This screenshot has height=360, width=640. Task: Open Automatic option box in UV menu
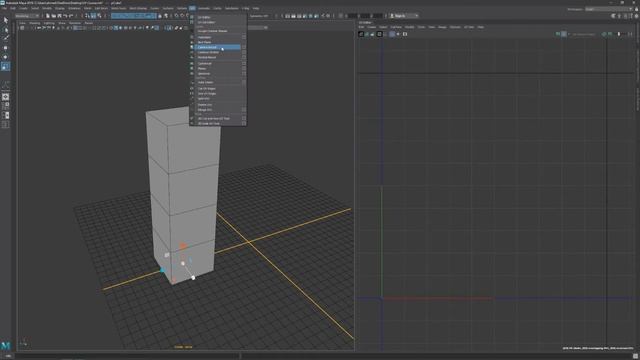click(x=244, y=37)
